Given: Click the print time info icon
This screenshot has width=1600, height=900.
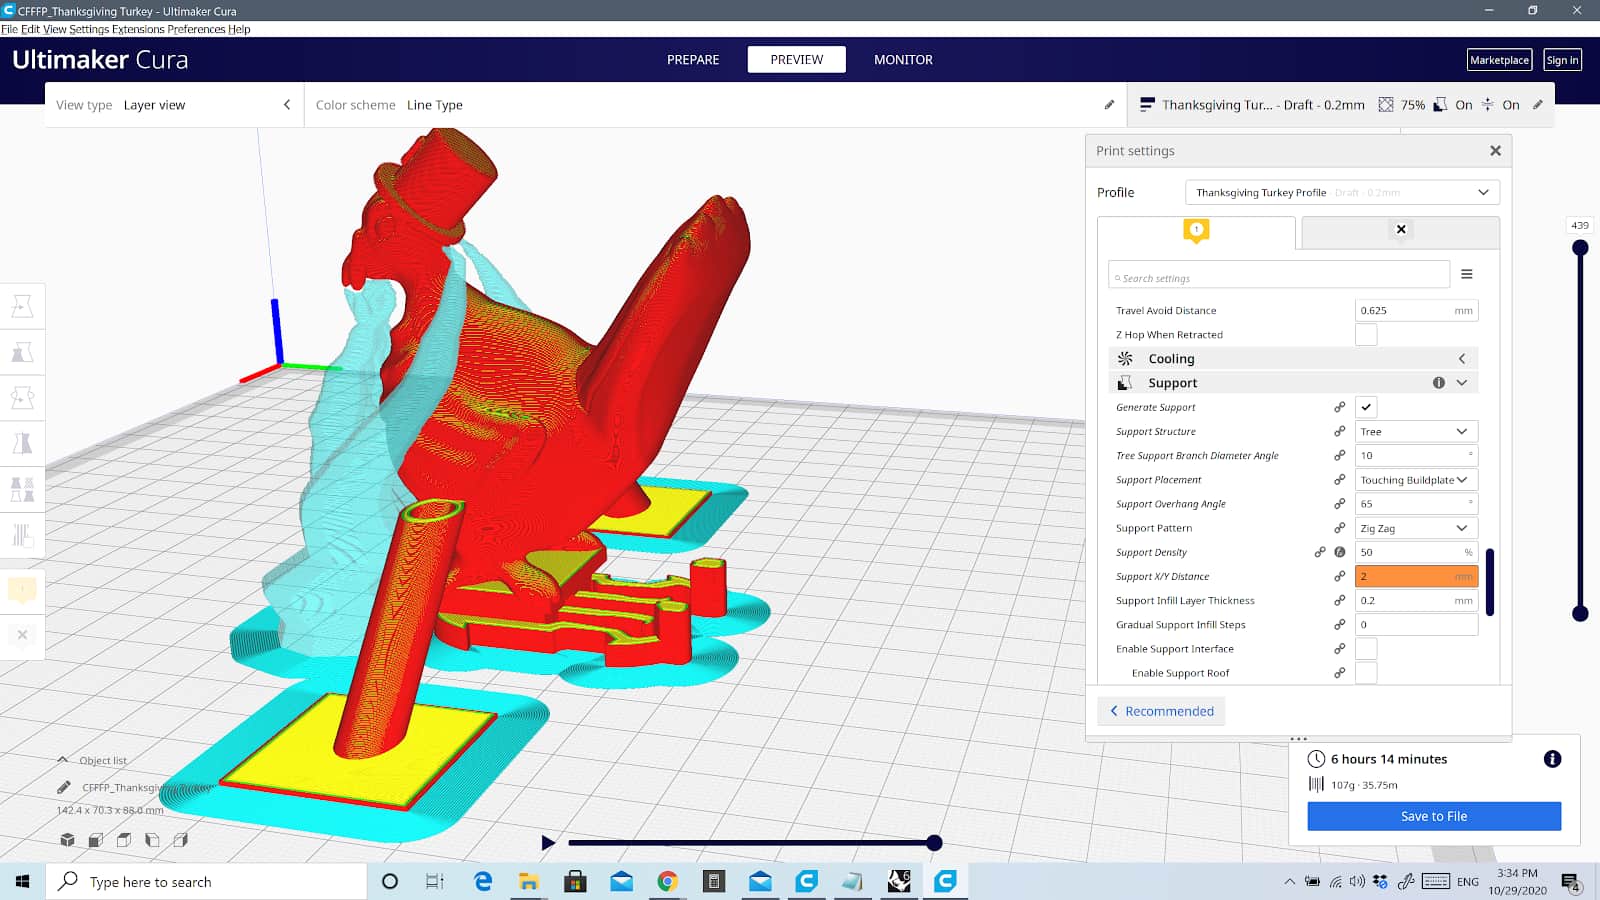Looking at the screenshot, I should pyautogui.click(x=1552, y=759).
